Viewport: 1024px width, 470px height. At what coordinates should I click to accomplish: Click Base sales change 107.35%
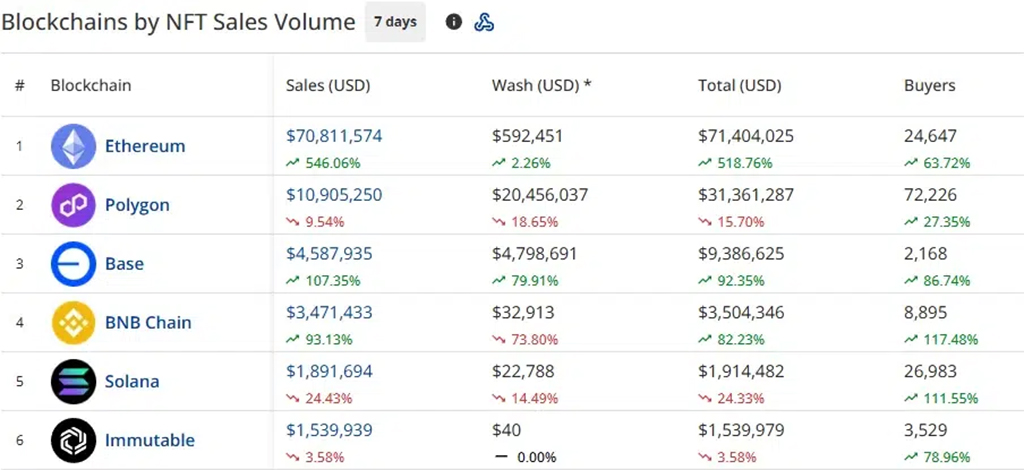[x=323, y=281]
